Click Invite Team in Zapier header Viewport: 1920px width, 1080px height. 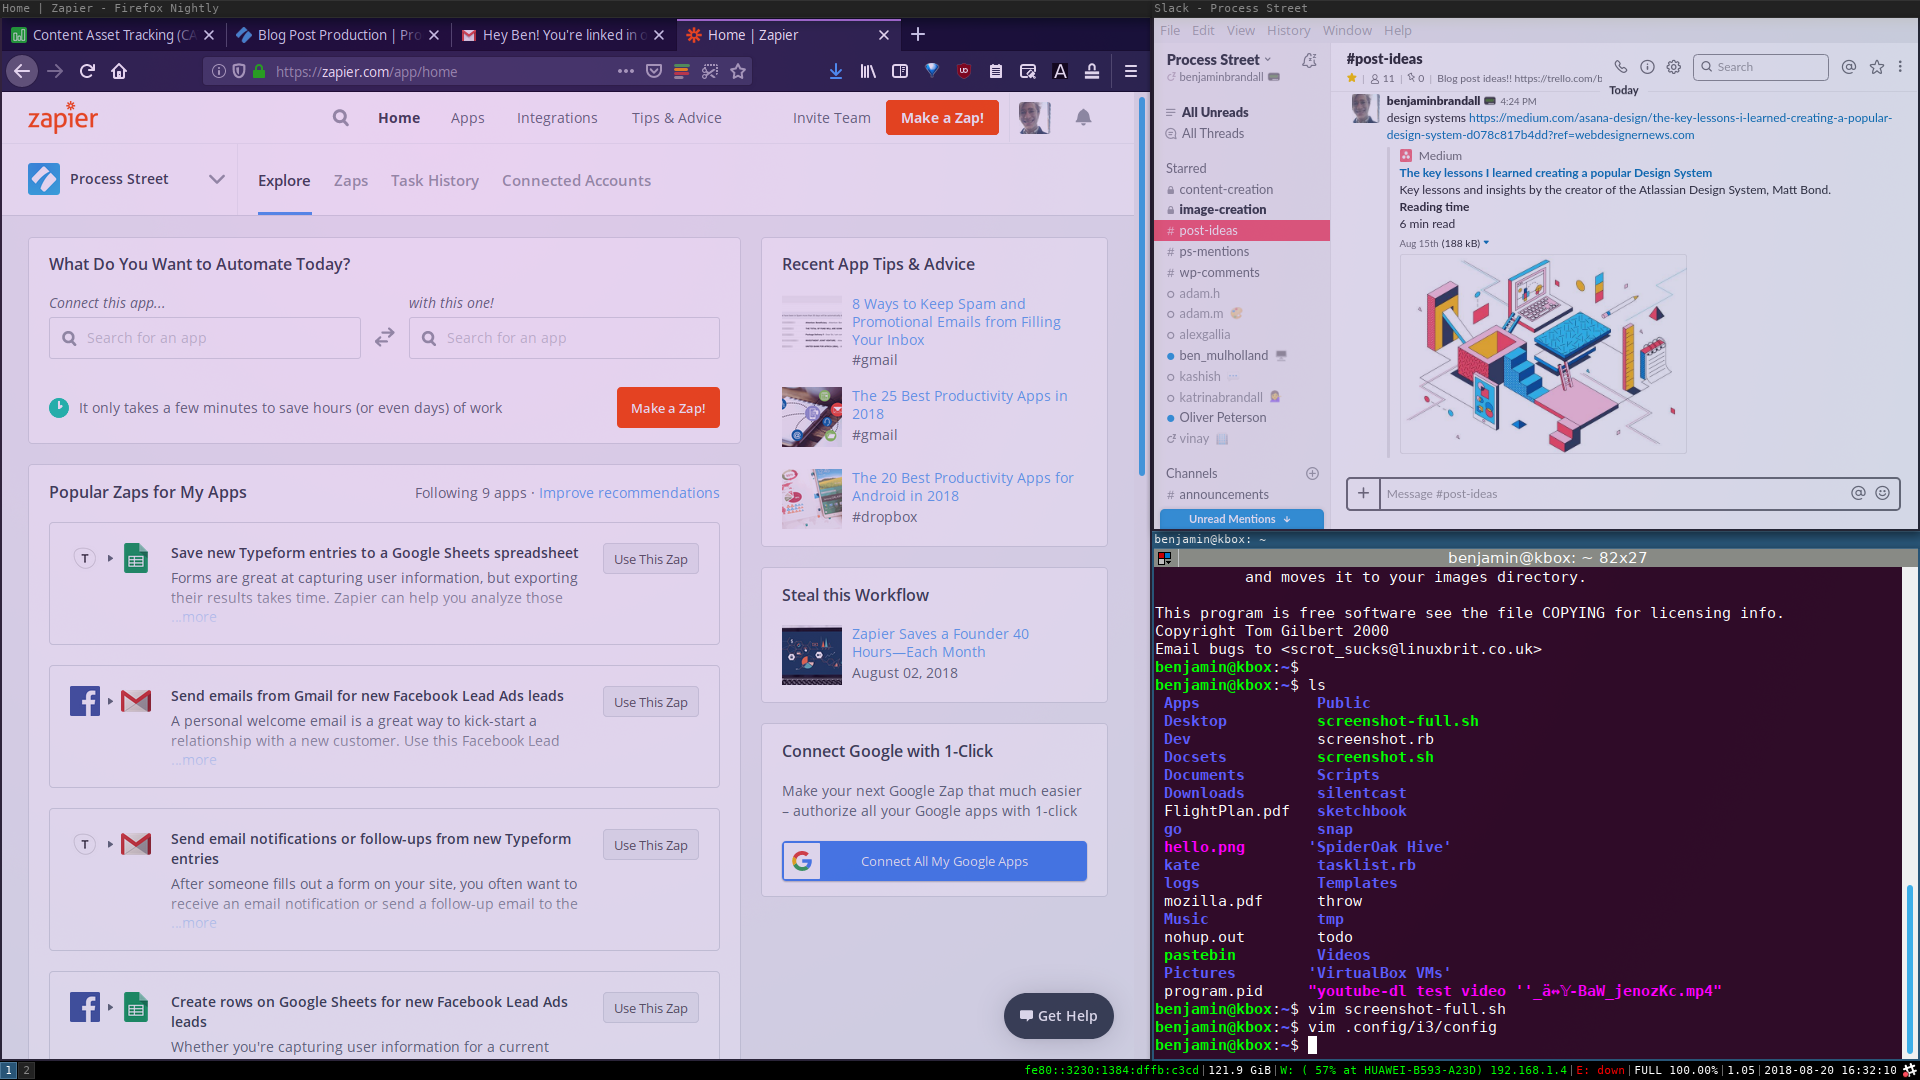832,118
